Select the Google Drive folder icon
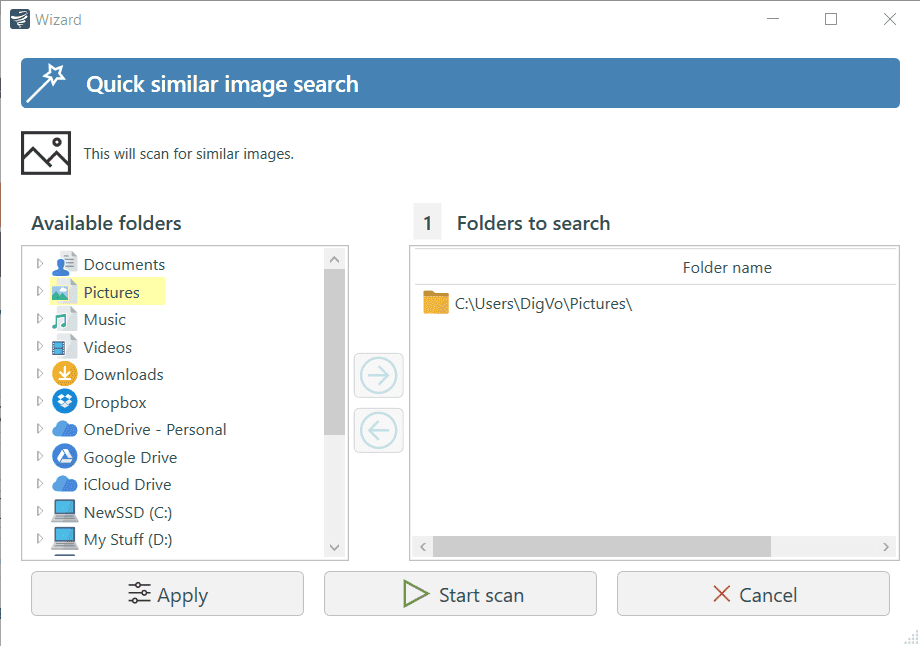920x646 pixels. coord(65,457)
